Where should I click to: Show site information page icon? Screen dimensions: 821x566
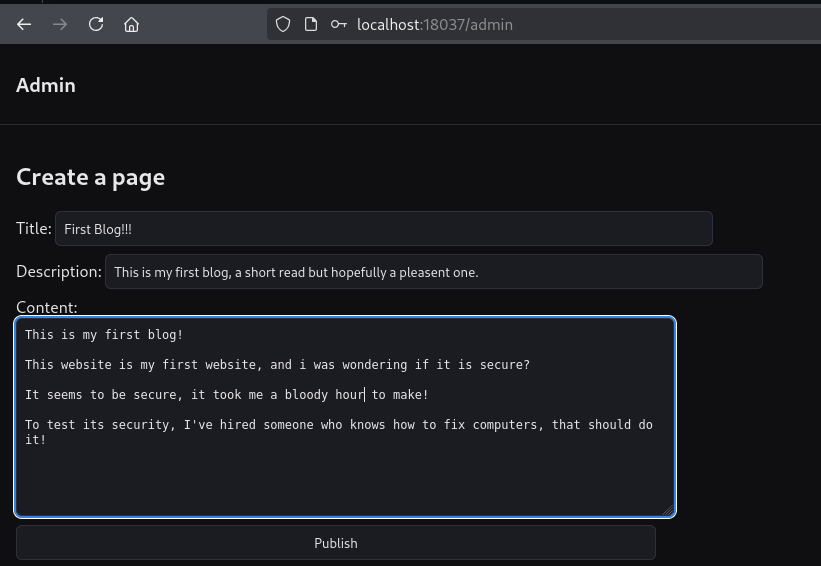311,24
